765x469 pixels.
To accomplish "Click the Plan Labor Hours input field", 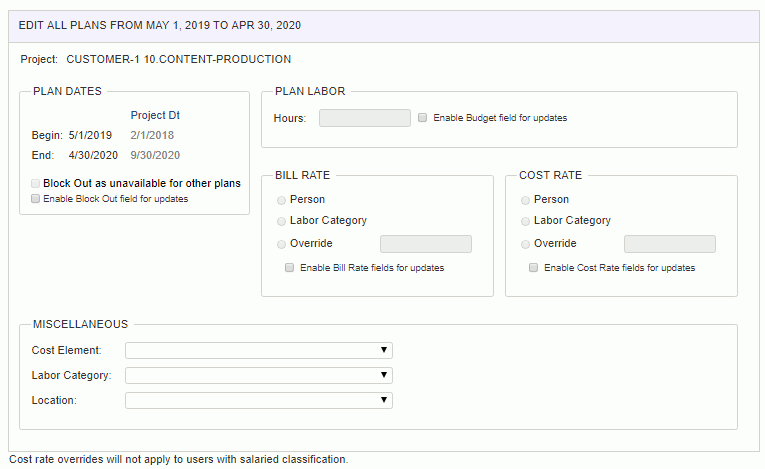I will [364, 118].
